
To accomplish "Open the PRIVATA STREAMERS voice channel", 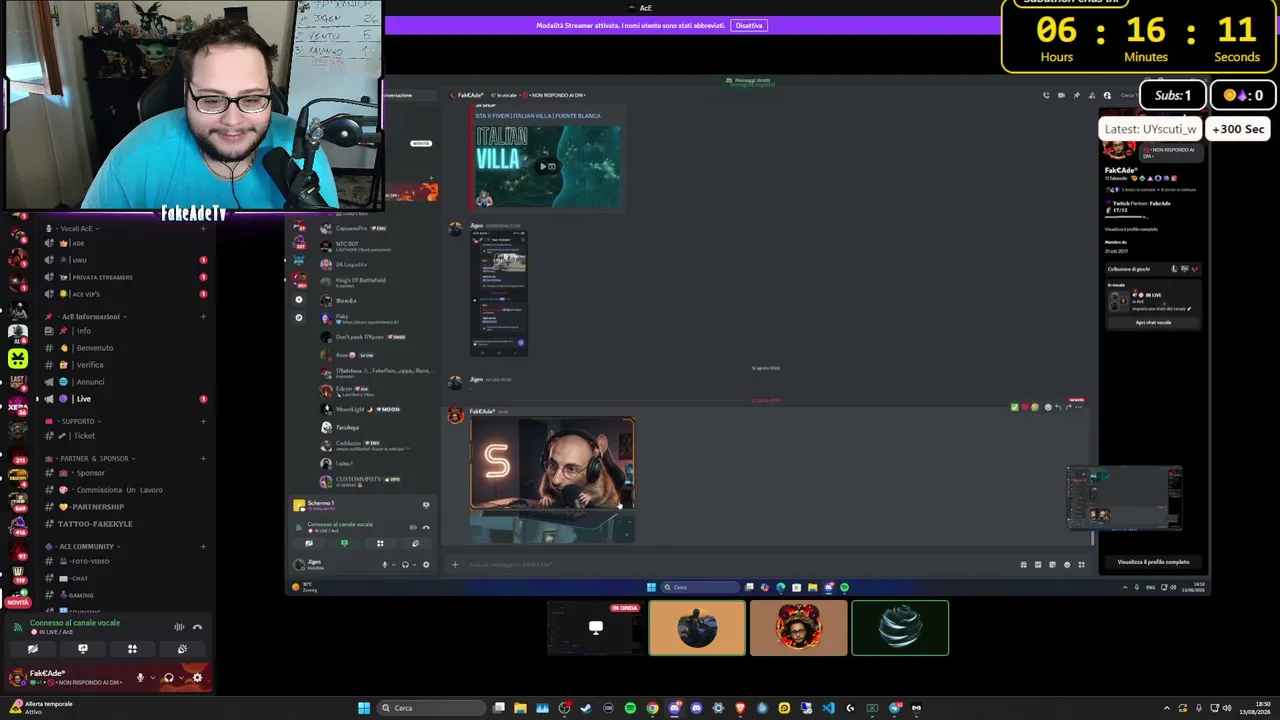I will 125,277.
